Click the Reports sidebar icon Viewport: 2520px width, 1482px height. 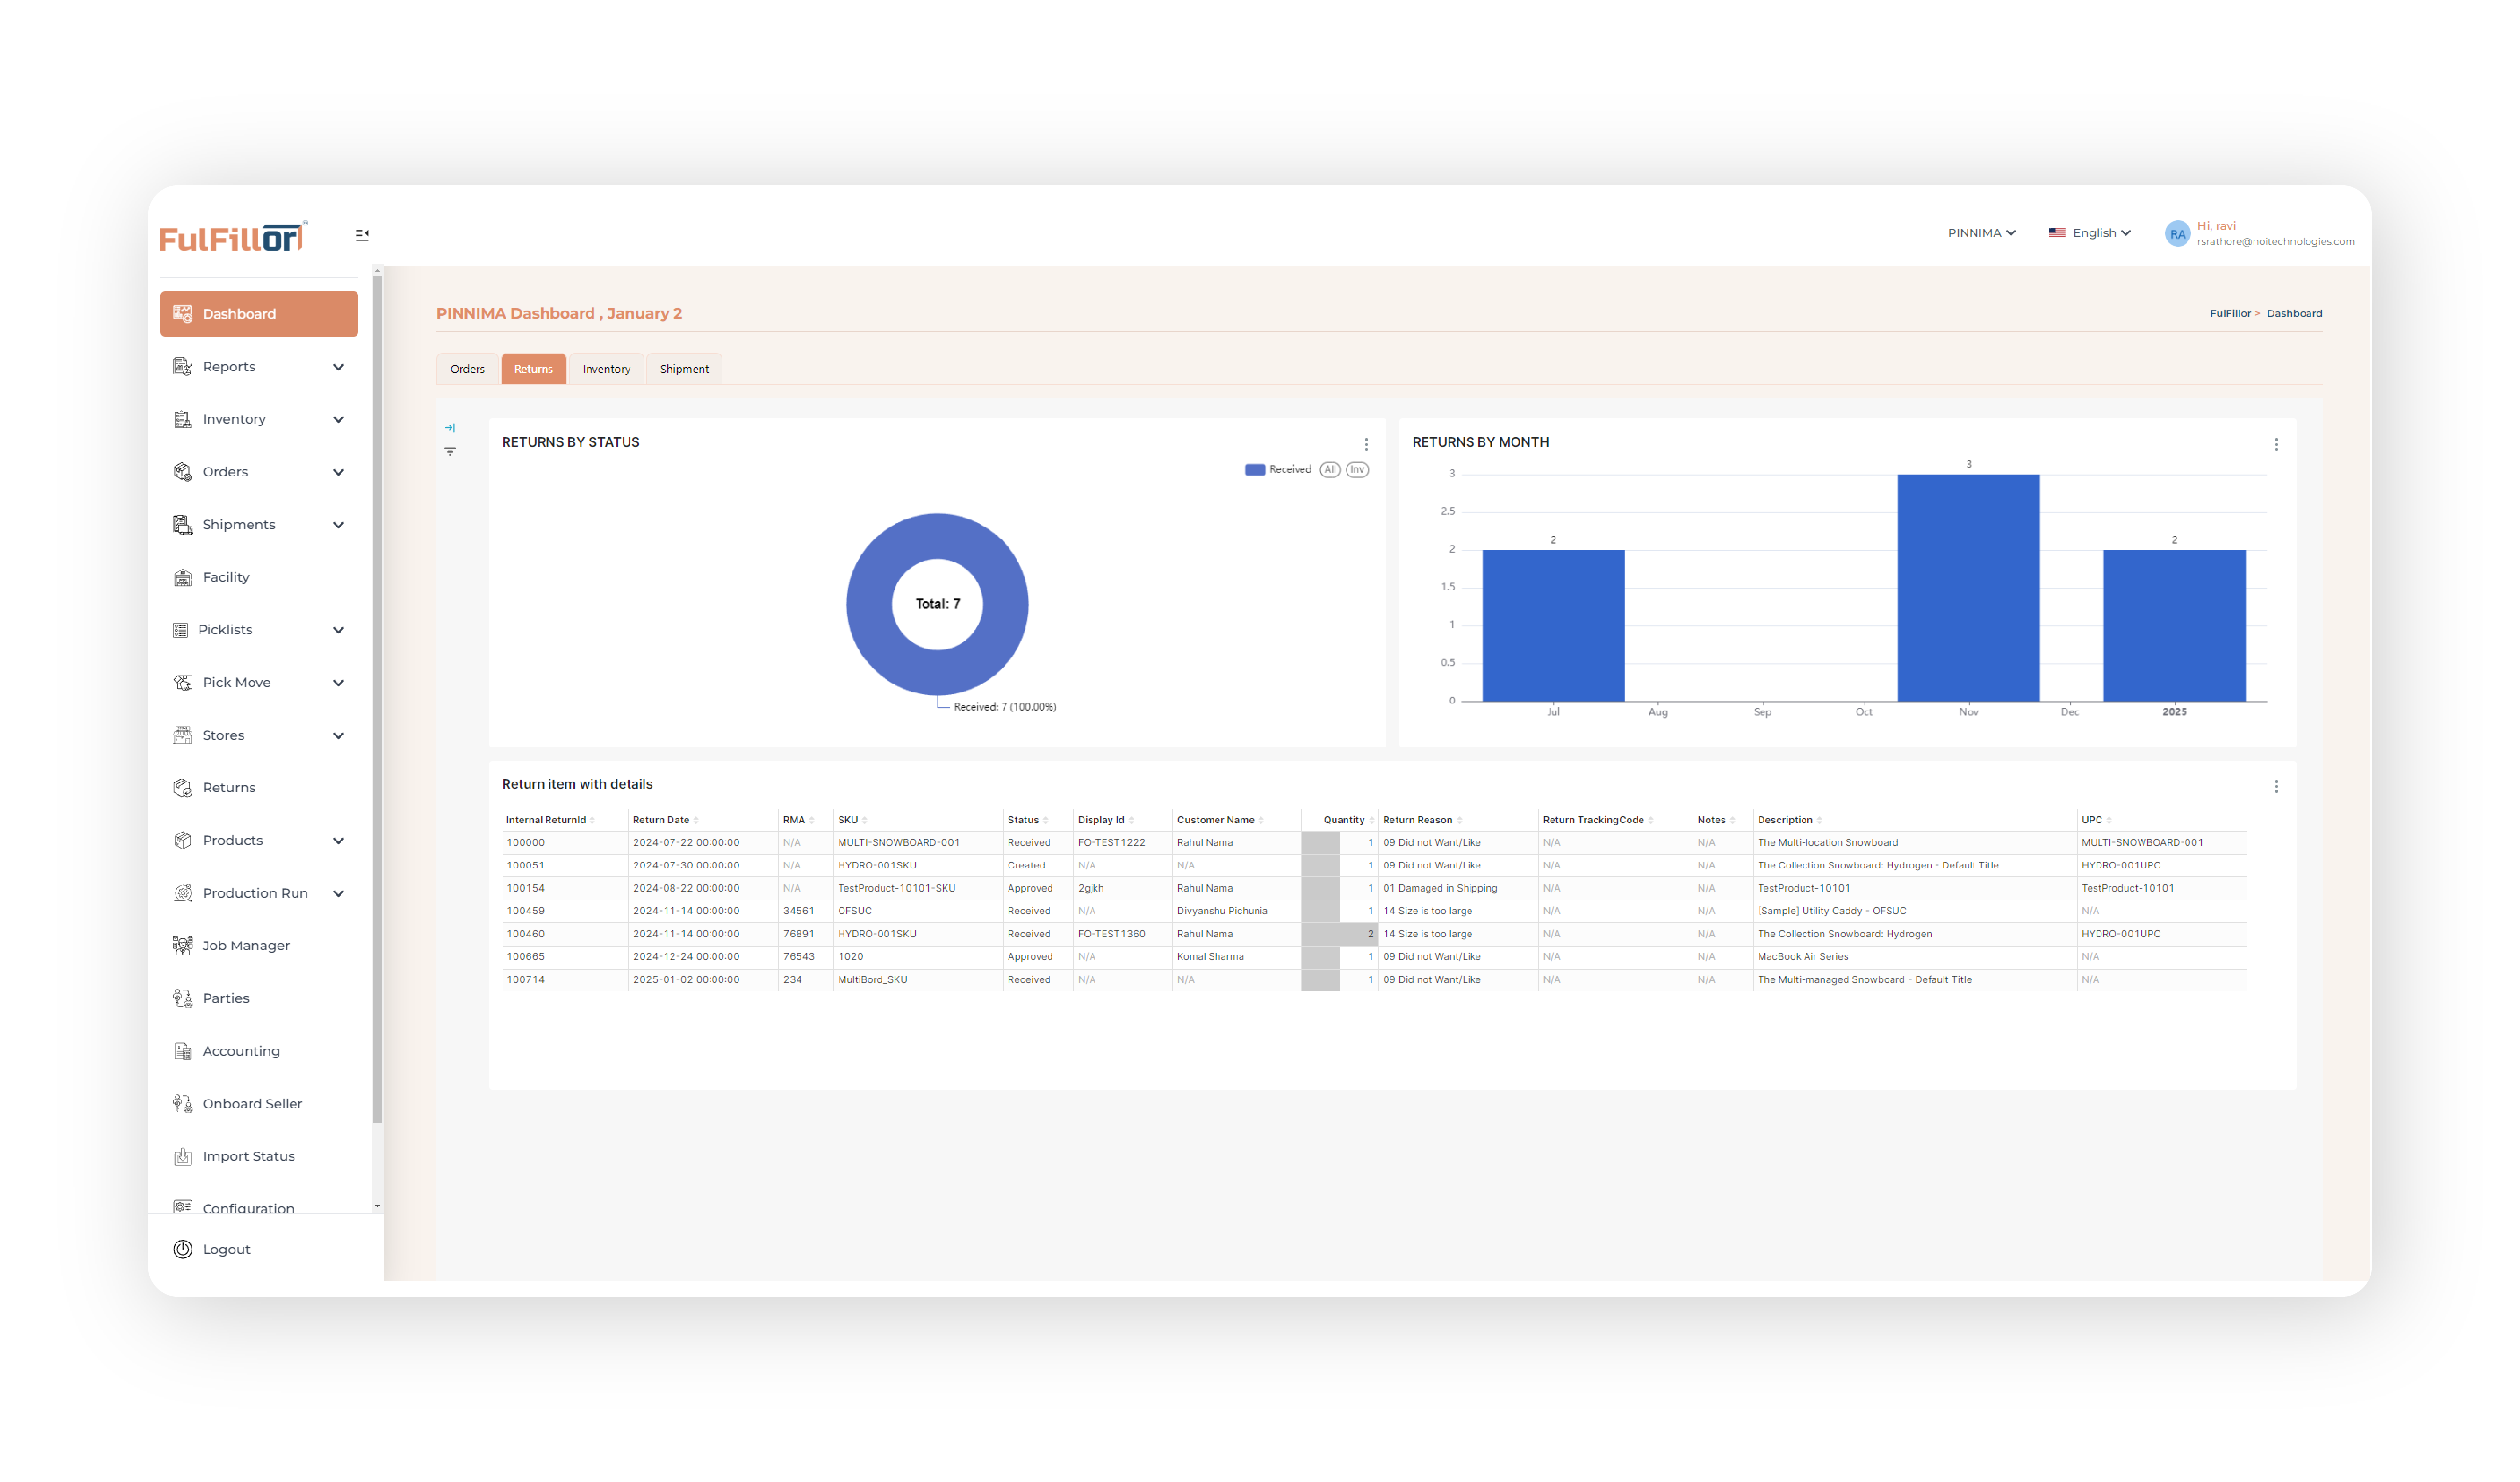click(x=182, y=367)
